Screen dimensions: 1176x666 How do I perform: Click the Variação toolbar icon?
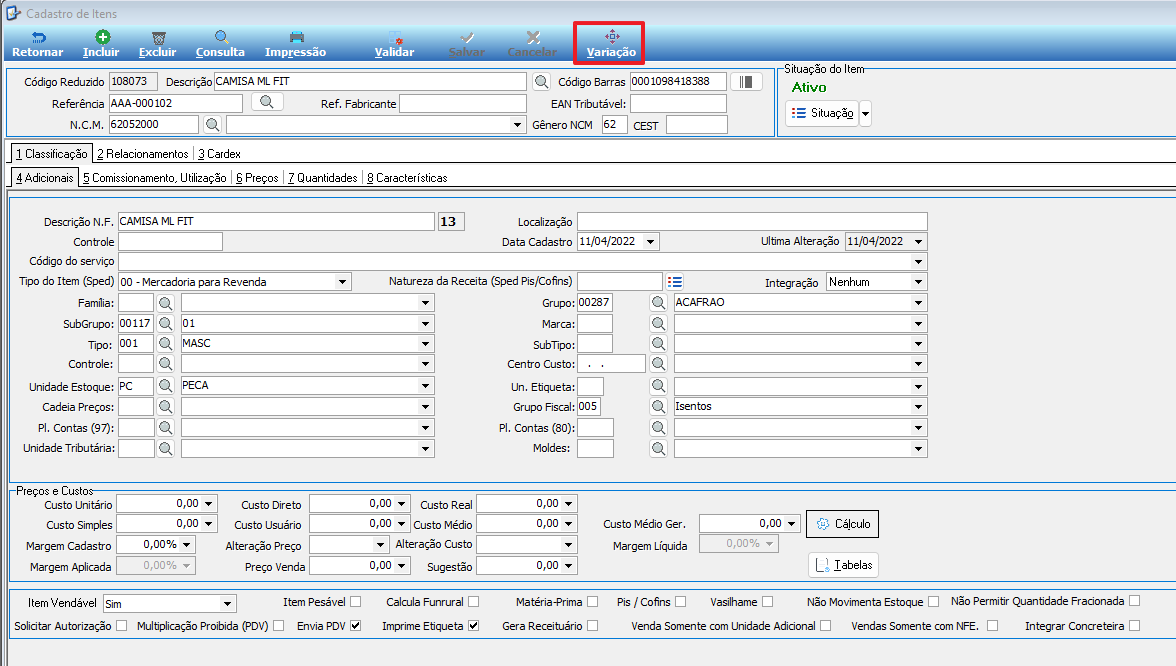point(612,36)
